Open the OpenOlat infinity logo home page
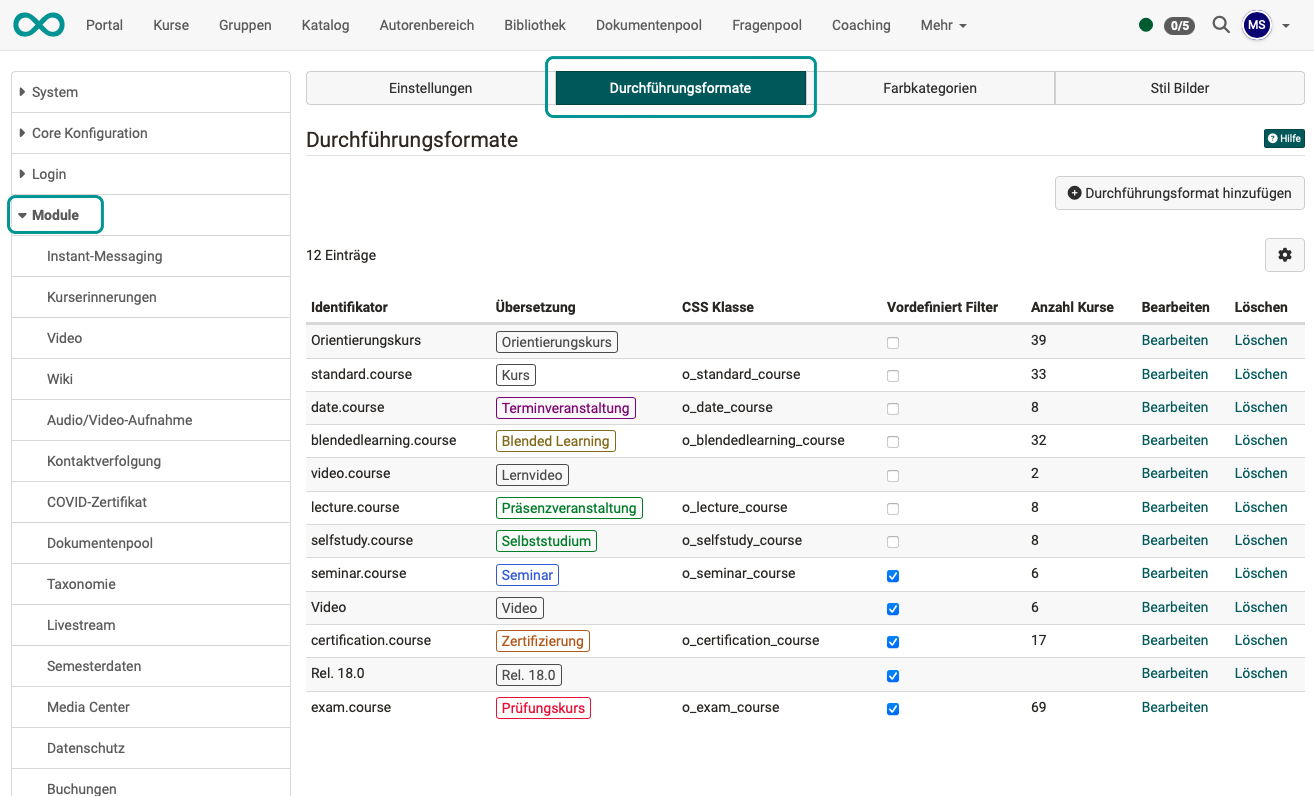The width and height of the screenshot is (1314, 796). pyautogui.click(x=38, y=24)
